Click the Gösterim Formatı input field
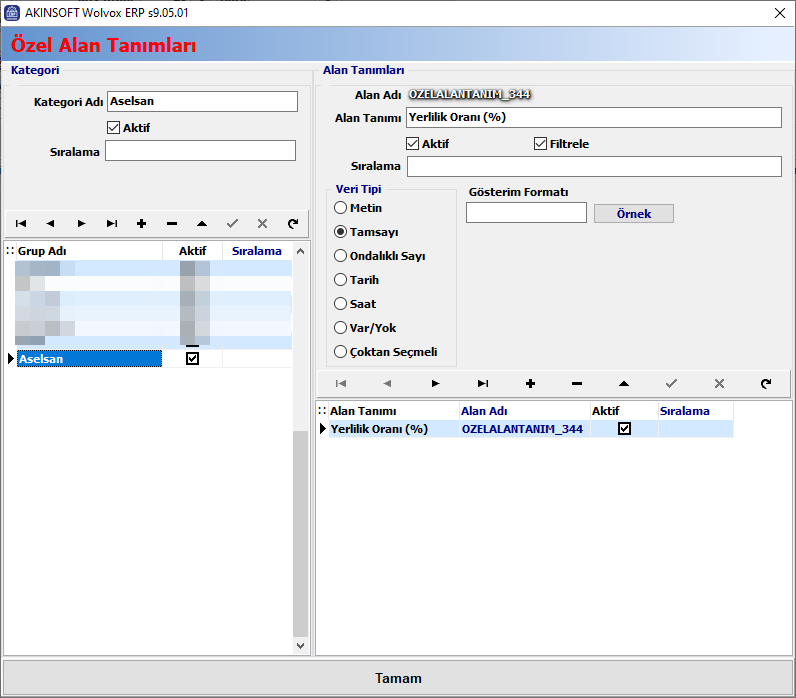Image resolution: width=796 pixels, height=698 pixels. coord(526,213)
